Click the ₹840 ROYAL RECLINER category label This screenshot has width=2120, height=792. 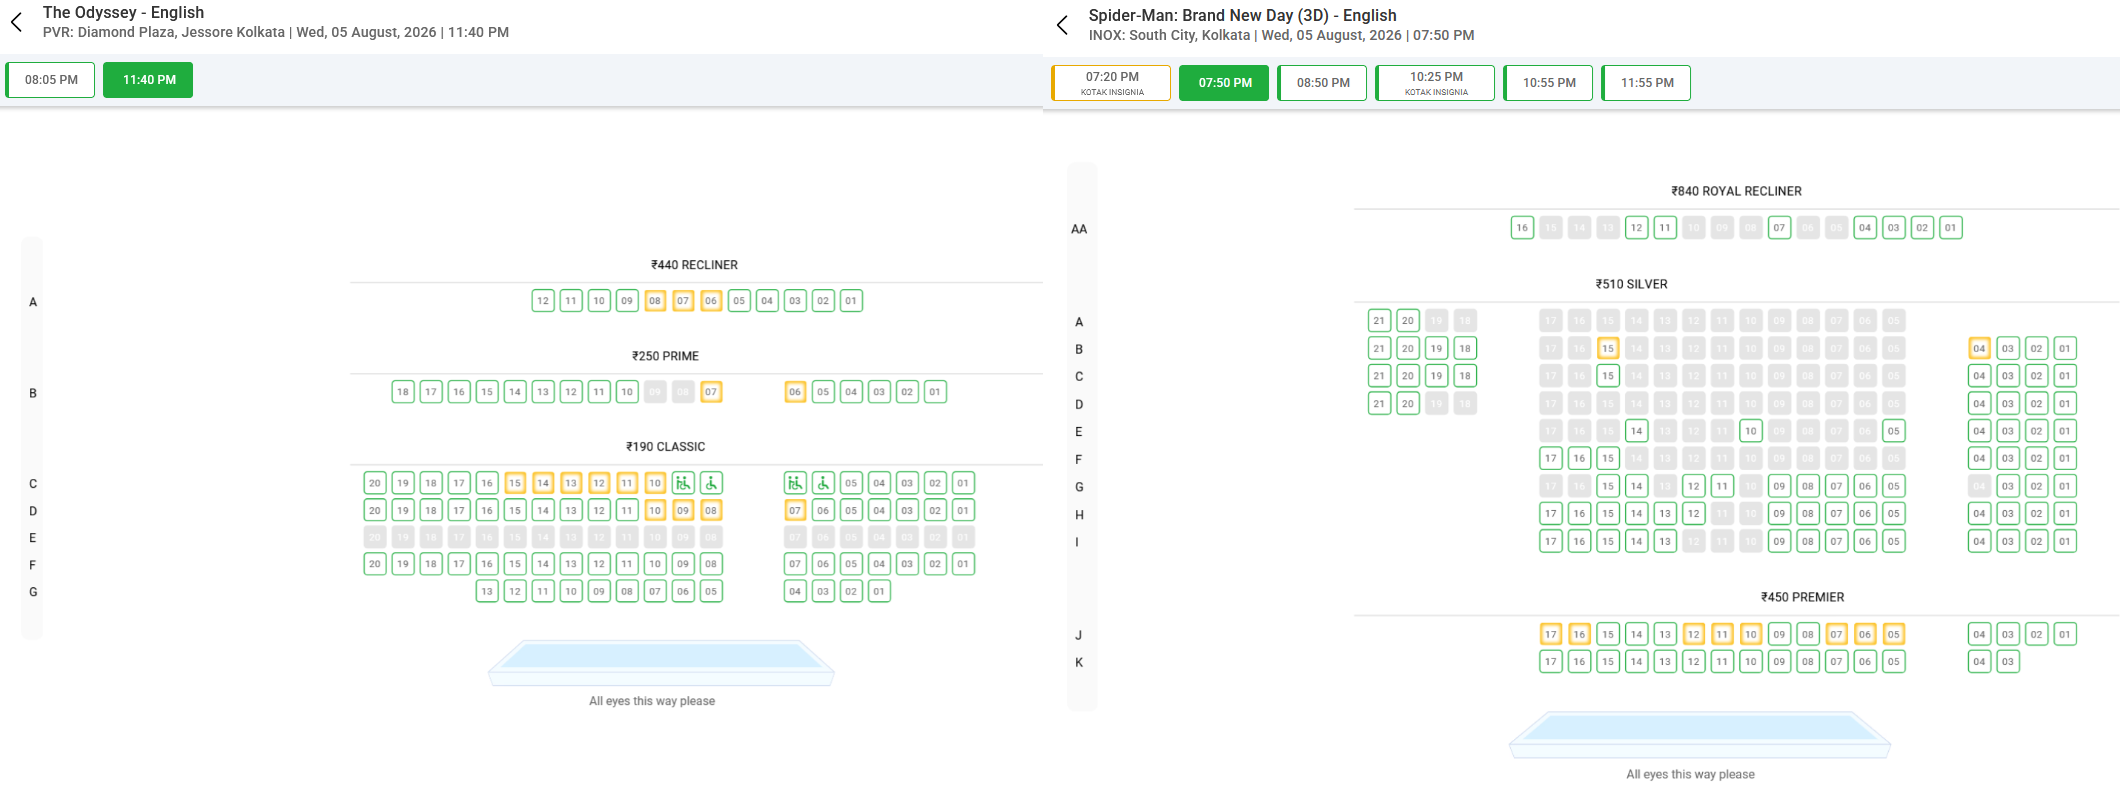(x=1736, y=191)
